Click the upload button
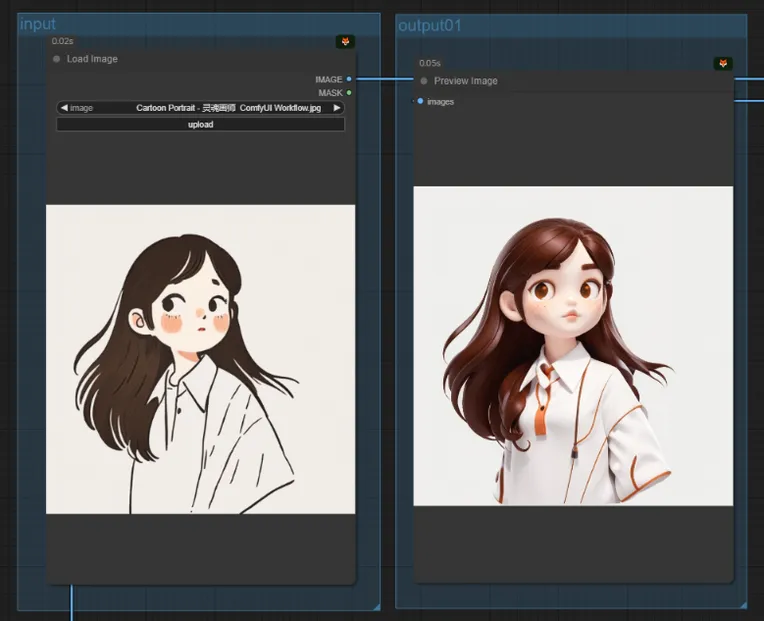 [200, 124]
